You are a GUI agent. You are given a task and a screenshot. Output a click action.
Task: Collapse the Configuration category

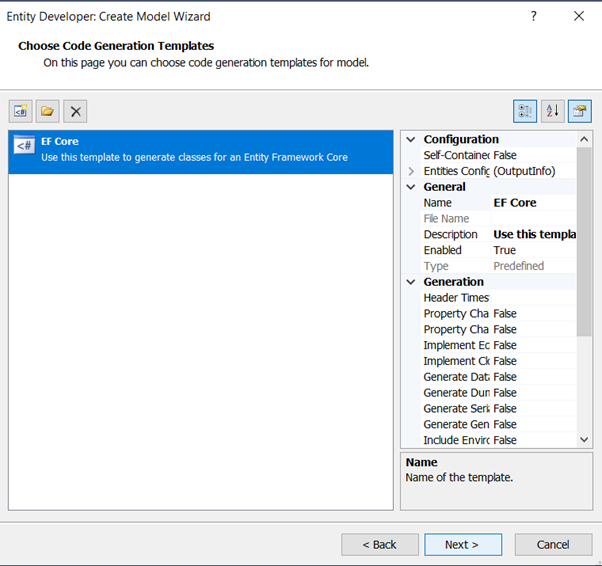[x=411, y=139]
